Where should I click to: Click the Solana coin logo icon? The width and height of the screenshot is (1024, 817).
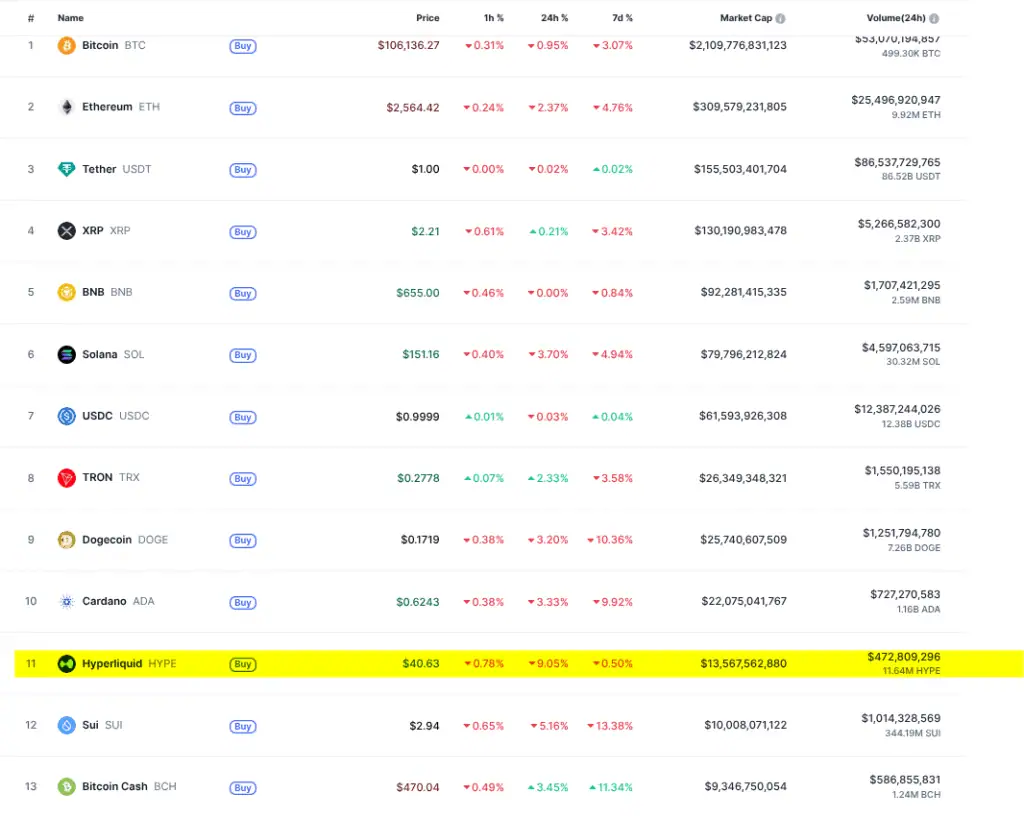click(x=66, y=354)
